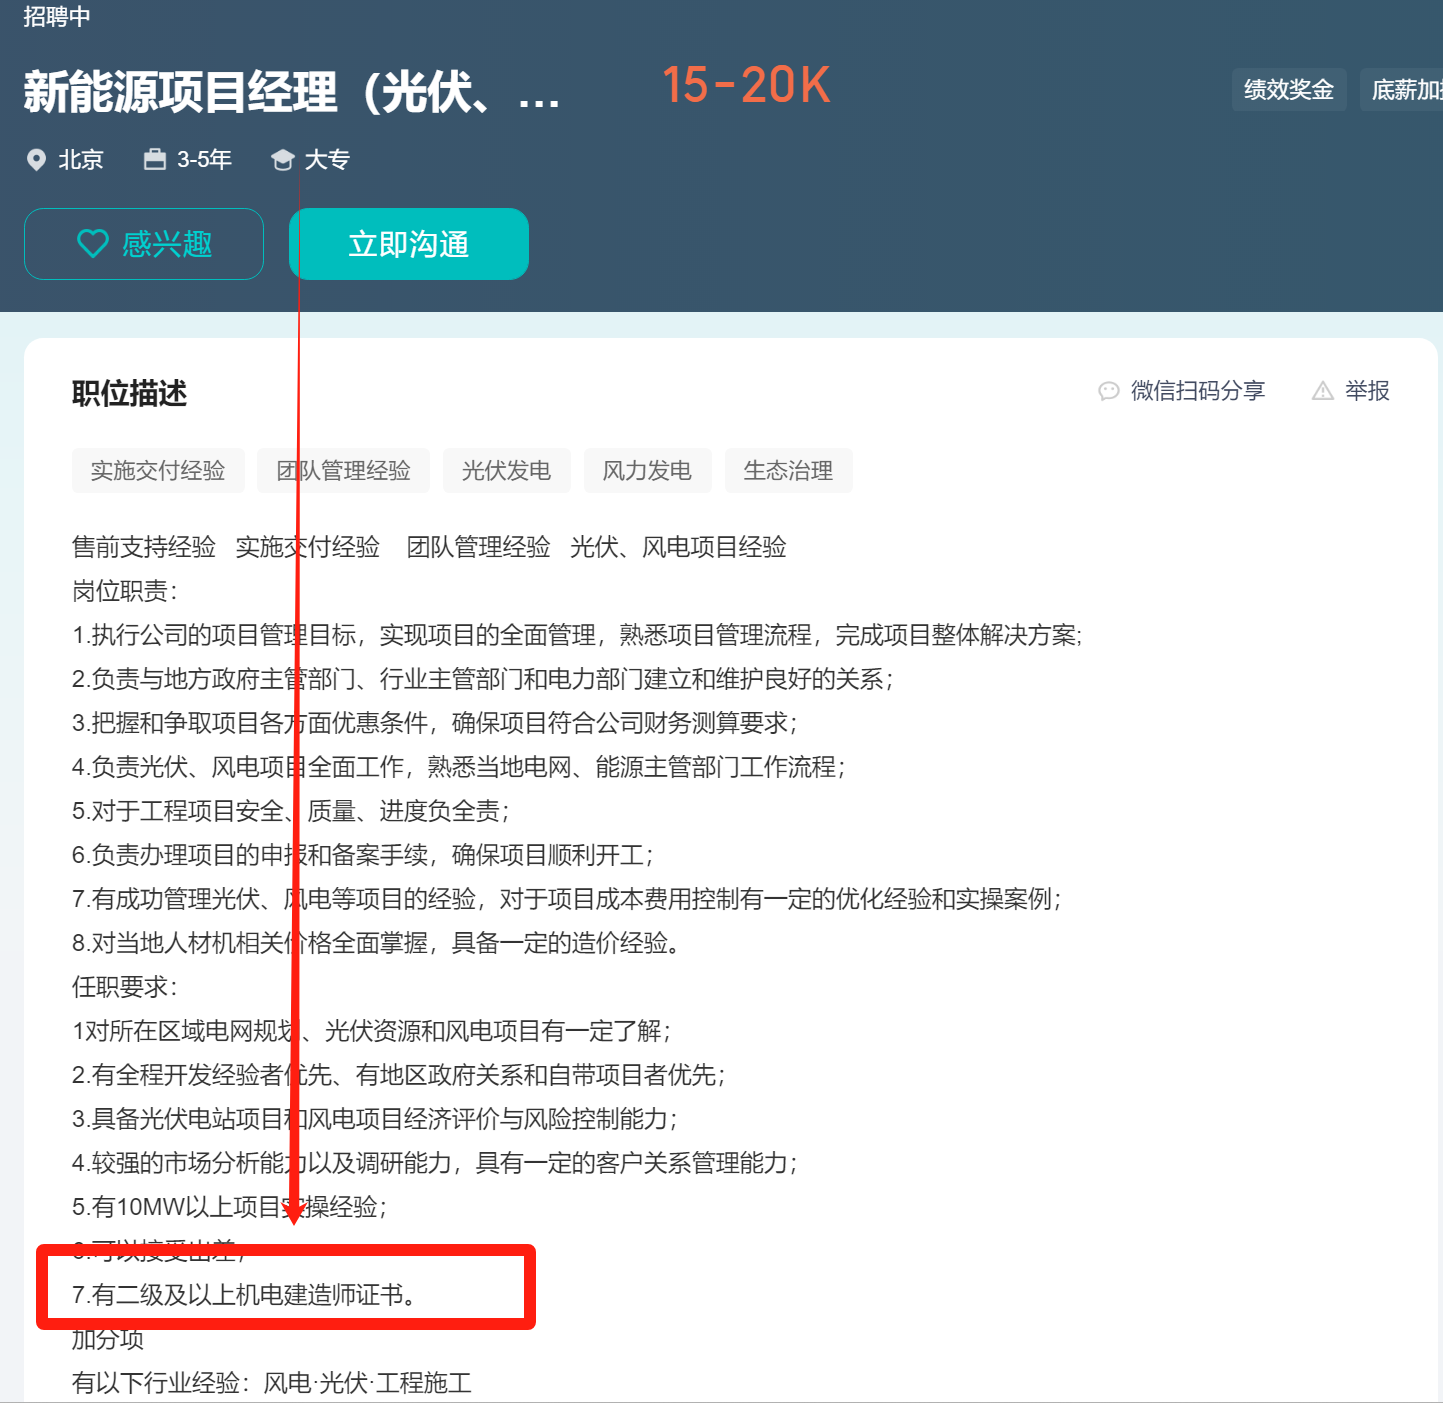1443x1403 pixels.
Task: Click the salary text 15-20K
Action: 746,85
